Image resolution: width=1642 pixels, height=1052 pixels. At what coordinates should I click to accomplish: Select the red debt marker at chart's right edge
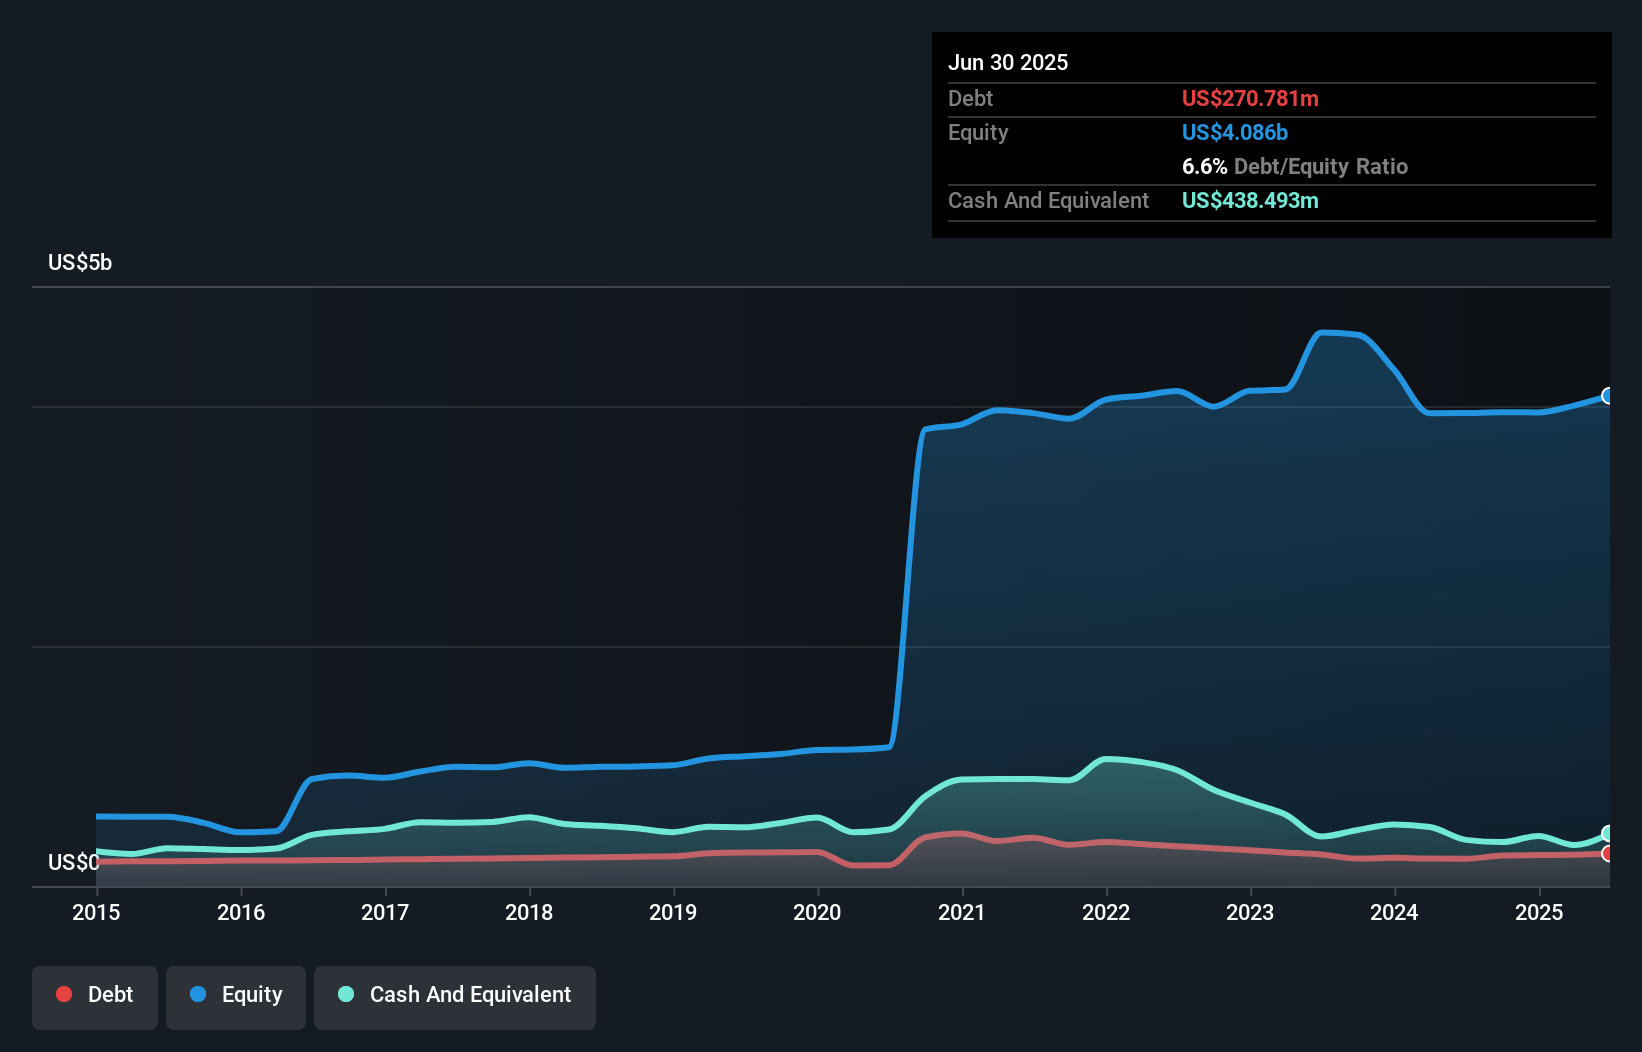pos(1608,856)
